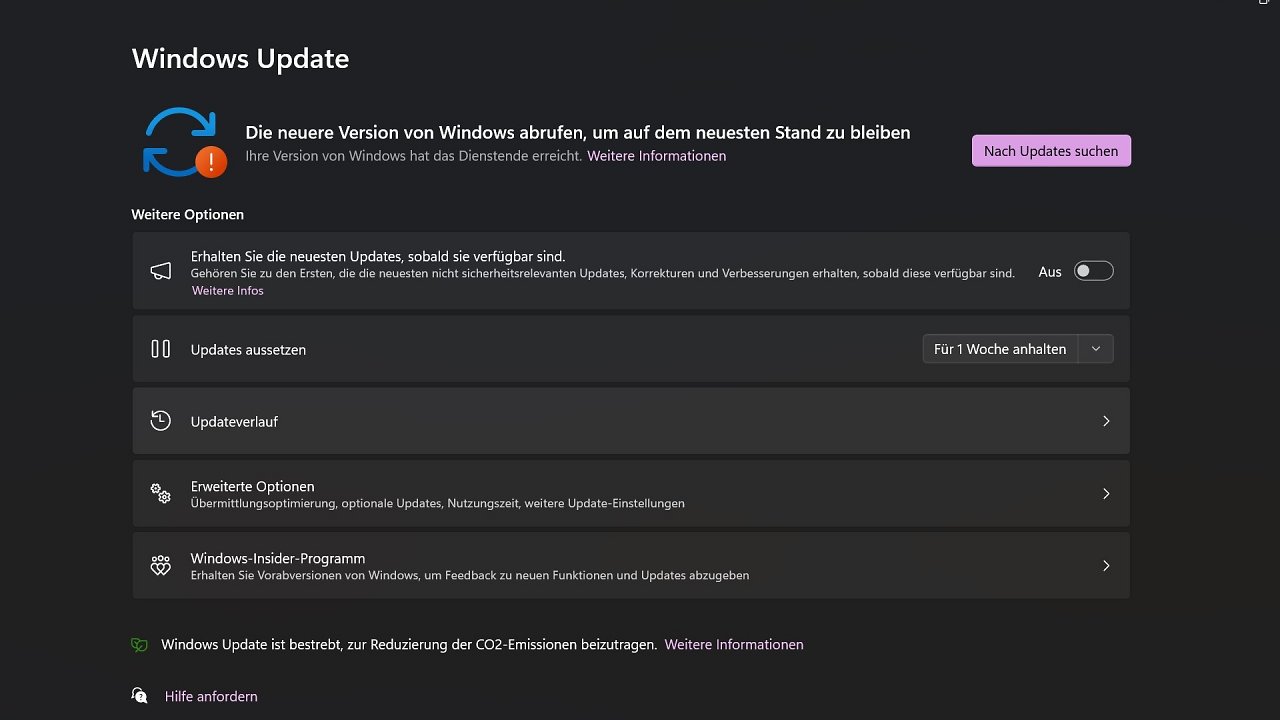This screenshot has height=720, width=1280.
Task: Click the Windows Update sync status icon
Action: (184, 142)
